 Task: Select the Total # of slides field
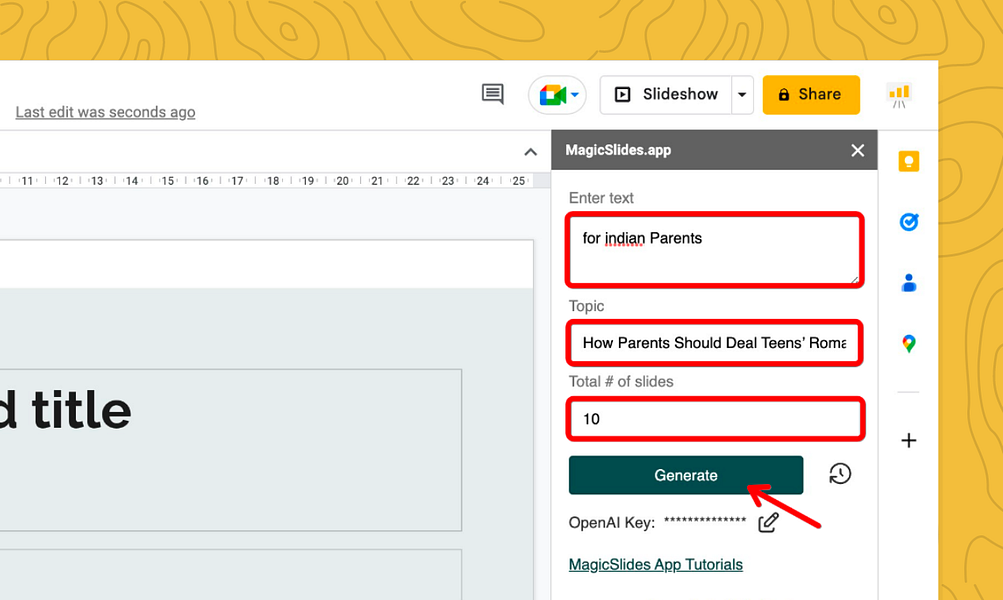pos(715,419)
